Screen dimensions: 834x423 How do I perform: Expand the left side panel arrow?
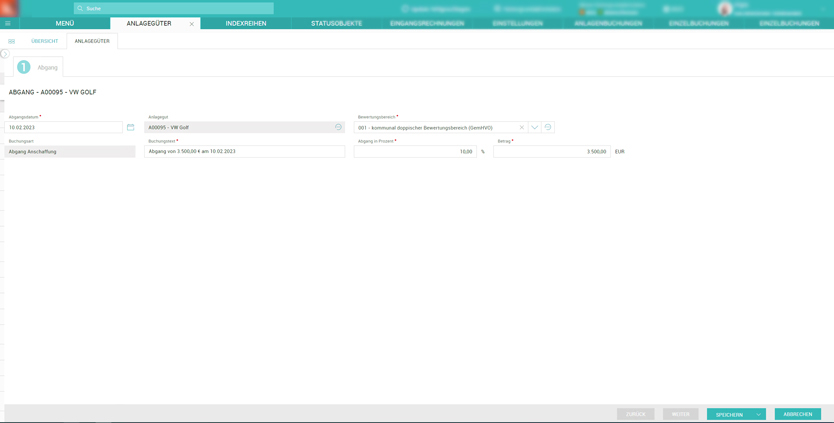(x=4, y=54)
